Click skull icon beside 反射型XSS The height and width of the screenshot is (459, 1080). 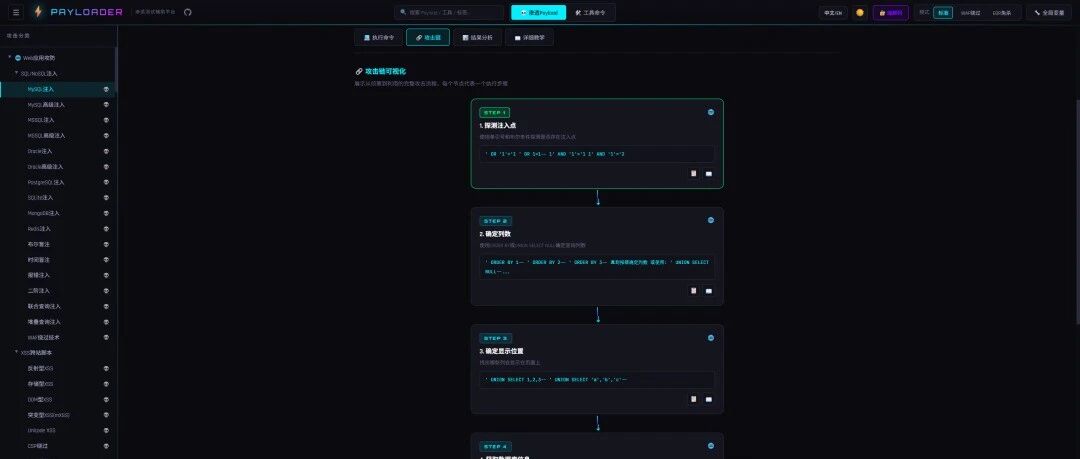[x=106, y=368]
